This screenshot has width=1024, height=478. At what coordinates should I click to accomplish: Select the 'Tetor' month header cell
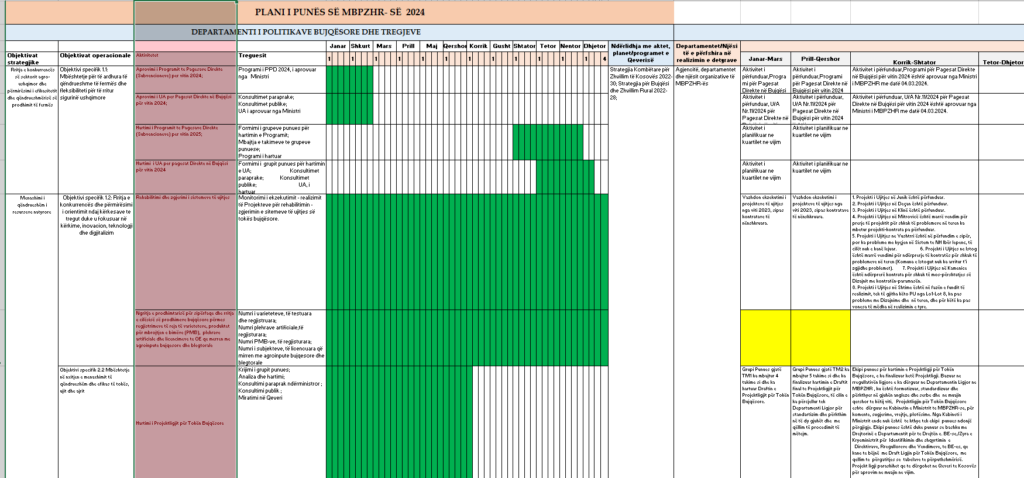[x=548, y=47]
